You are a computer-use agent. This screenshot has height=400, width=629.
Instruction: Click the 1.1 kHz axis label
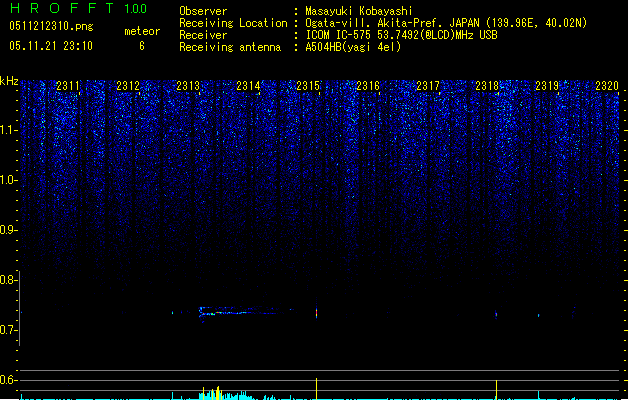point(8,130)
